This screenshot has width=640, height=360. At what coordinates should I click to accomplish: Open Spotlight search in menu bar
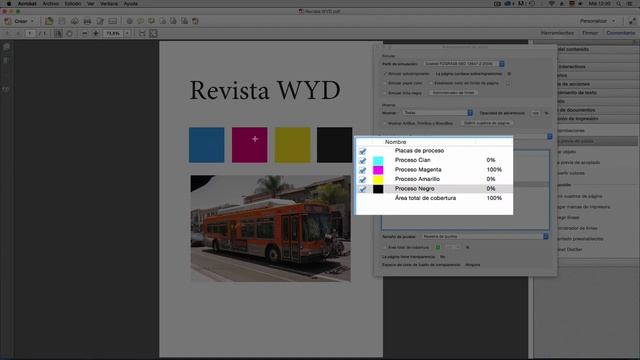tap(619, 4)
